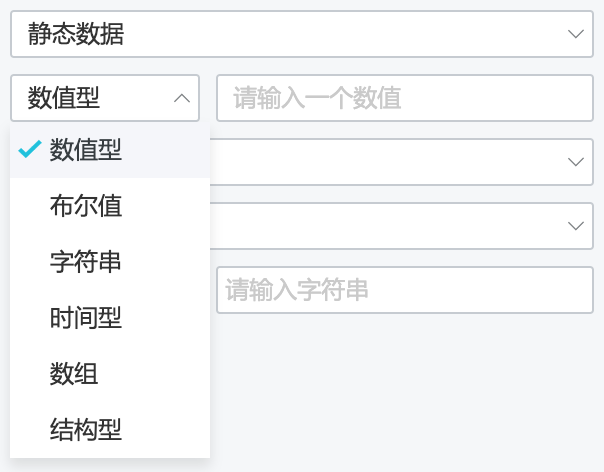Select 数值型 option in the list
The width and height of the screenshot is (604, 472).
110,150
